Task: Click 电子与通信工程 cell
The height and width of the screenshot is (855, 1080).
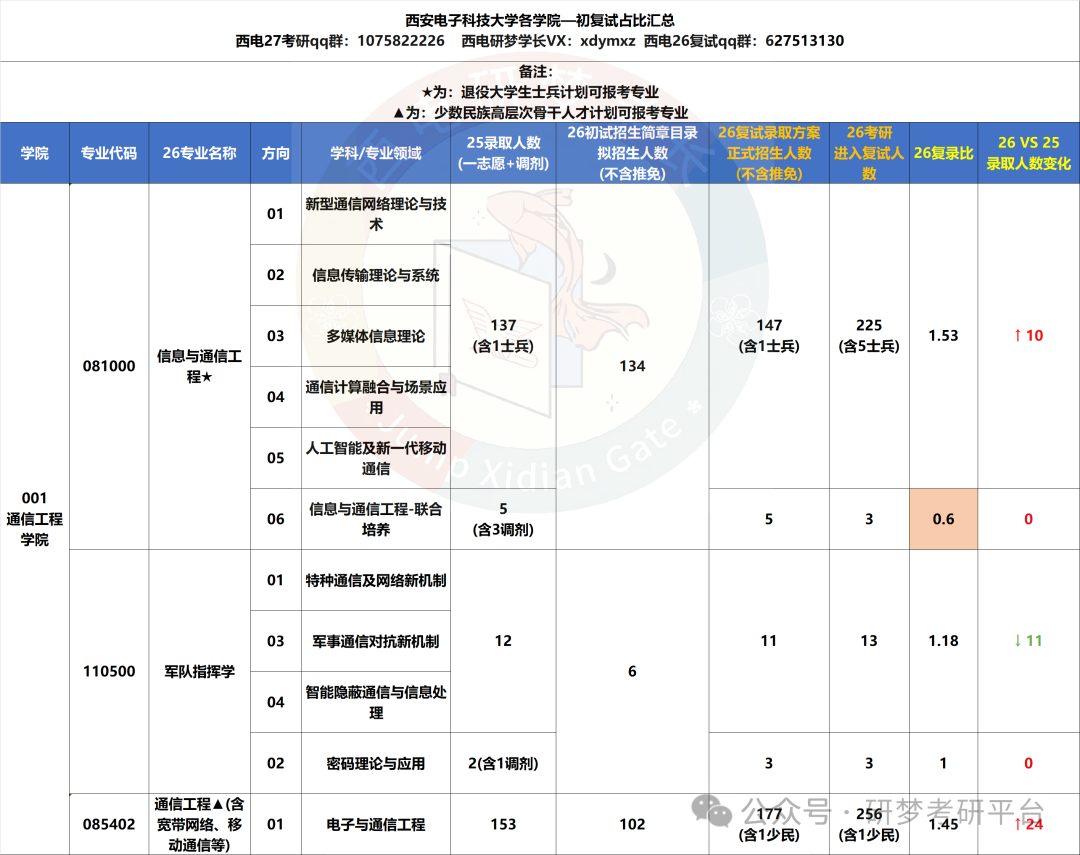Action: tap(375, 824)
